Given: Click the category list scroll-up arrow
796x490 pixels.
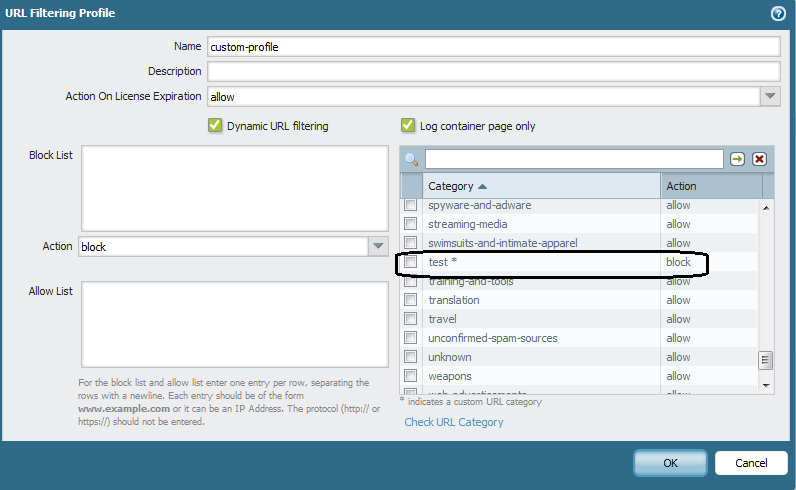Looking at the screenshot, I should pyautogui.click(x=767, y=208).
